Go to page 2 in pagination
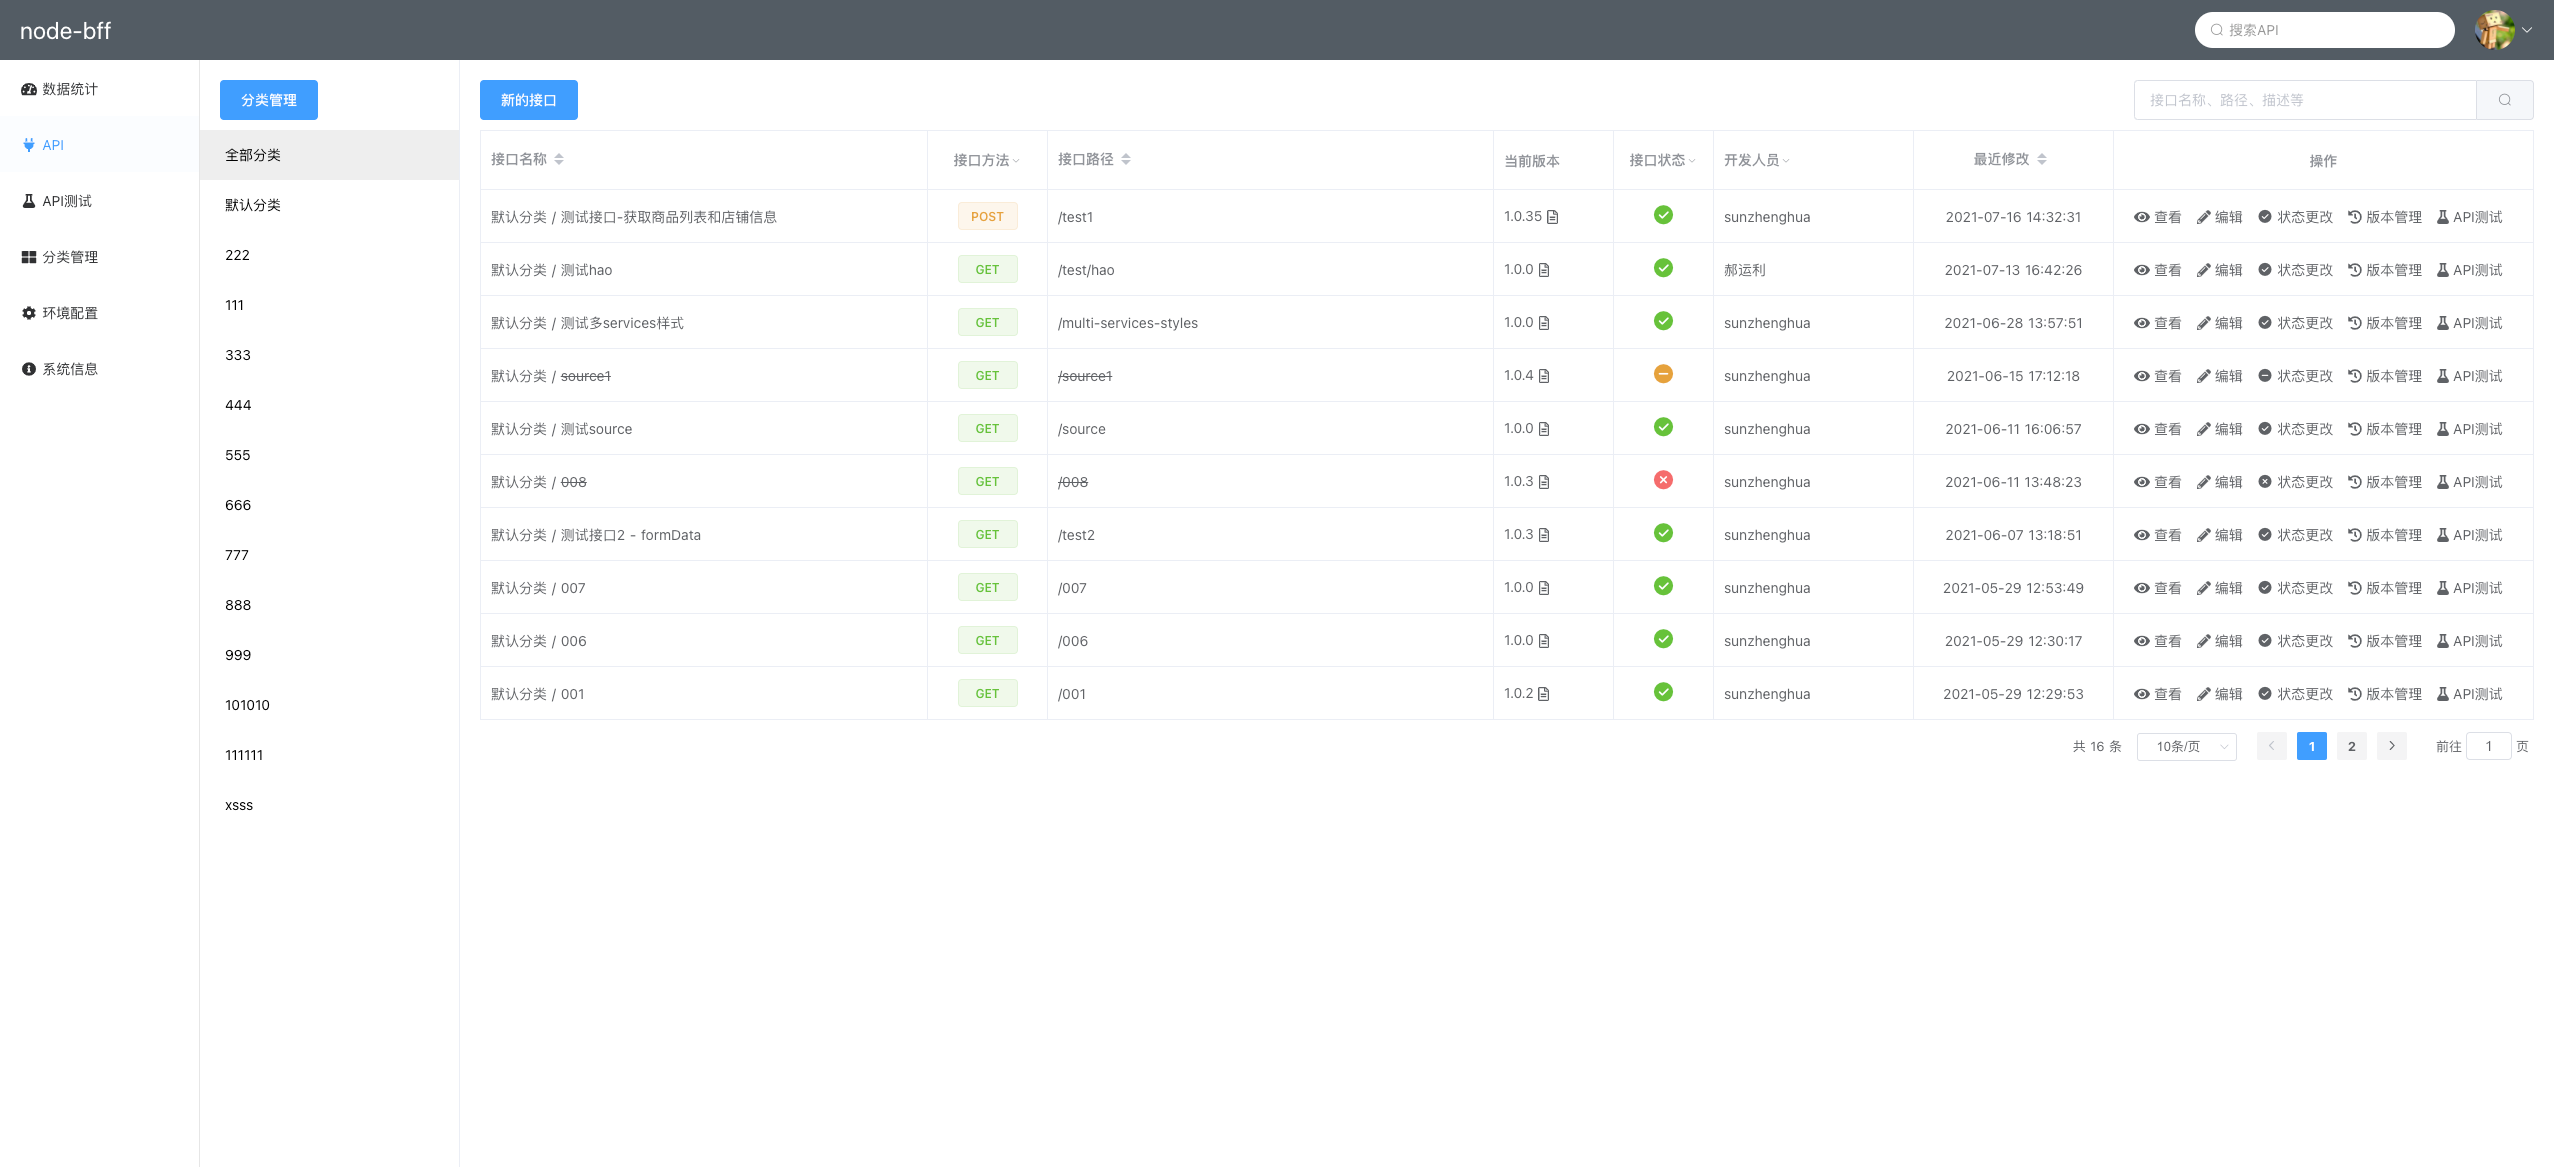The image size is (2554, 1167). tap(2351, 746)
